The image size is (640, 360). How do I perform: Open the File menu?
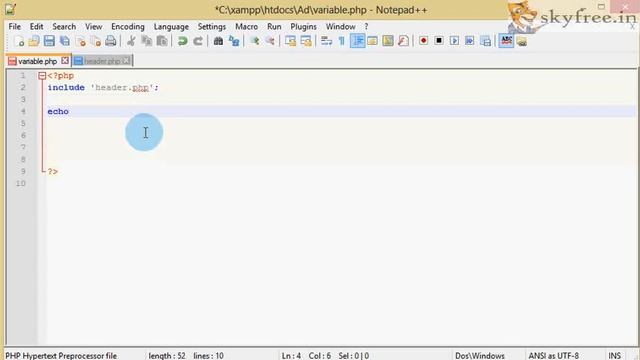14,27
